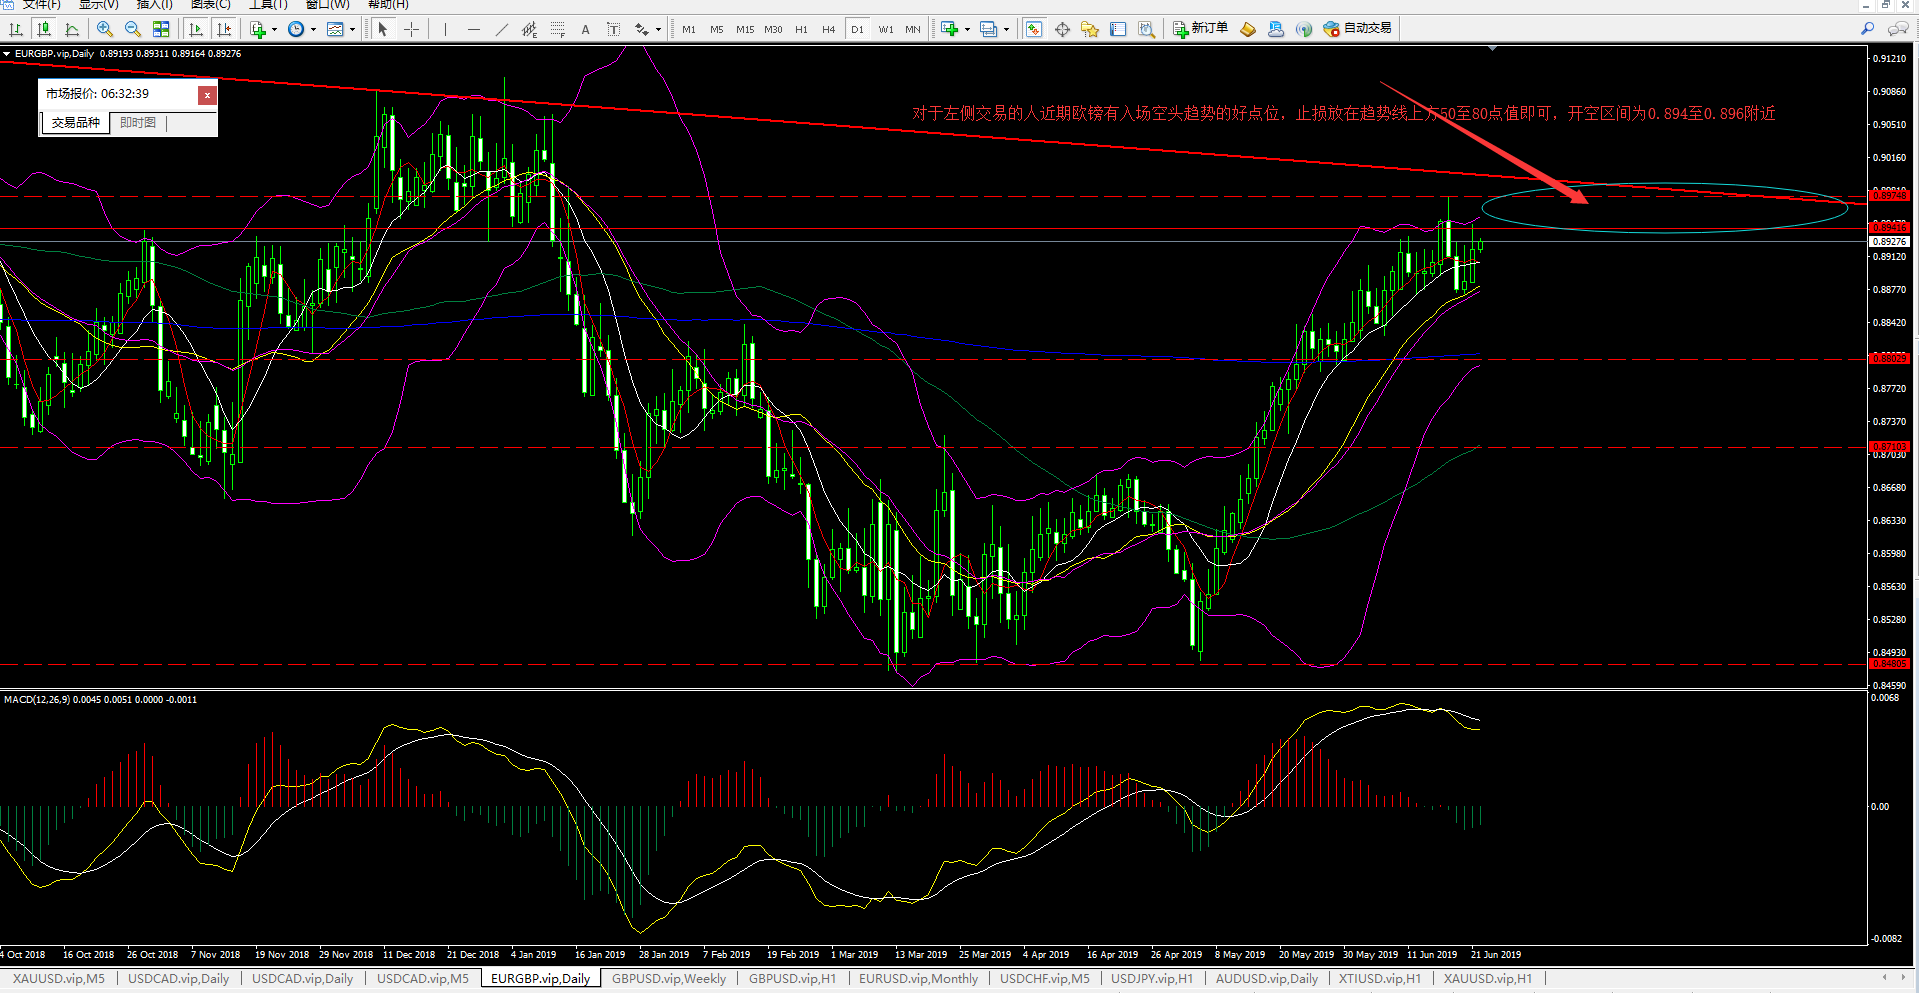This screenshot has height=993, width=1919.
Task: Open the chart templates menu
Action: click(335, 29)
